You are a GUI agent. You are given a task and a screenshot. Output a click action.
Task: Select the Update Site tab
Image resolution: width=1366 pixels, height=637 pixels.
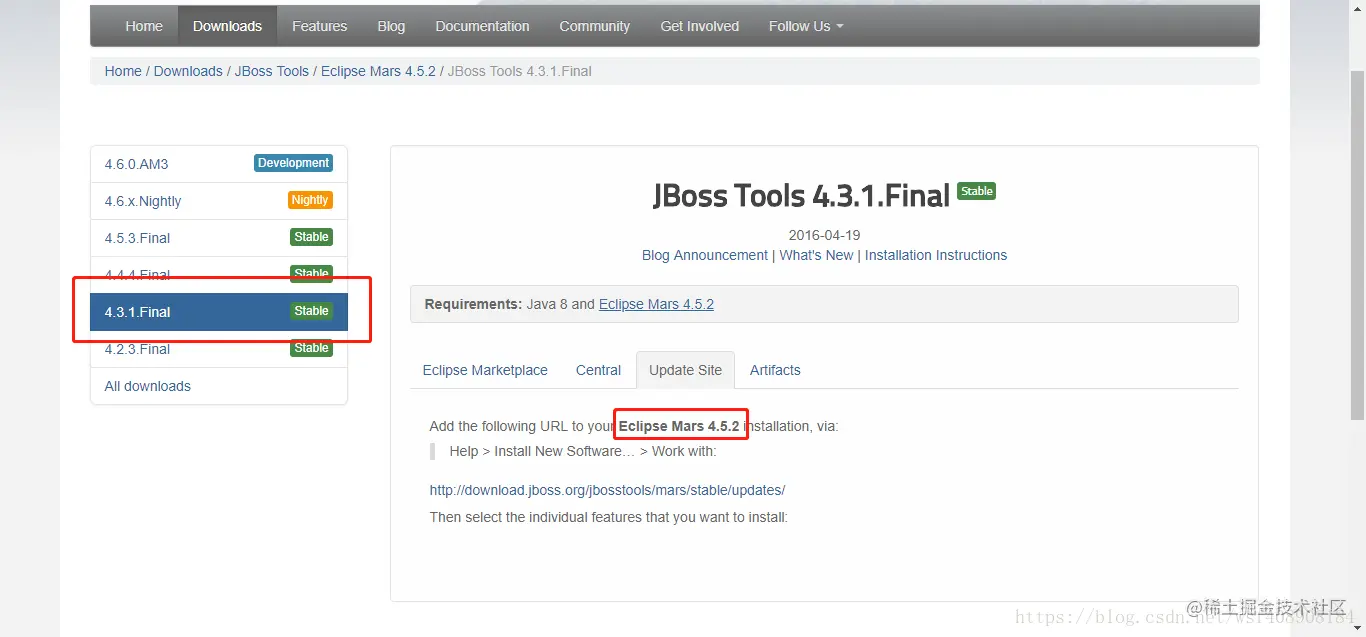coord(685,370)
